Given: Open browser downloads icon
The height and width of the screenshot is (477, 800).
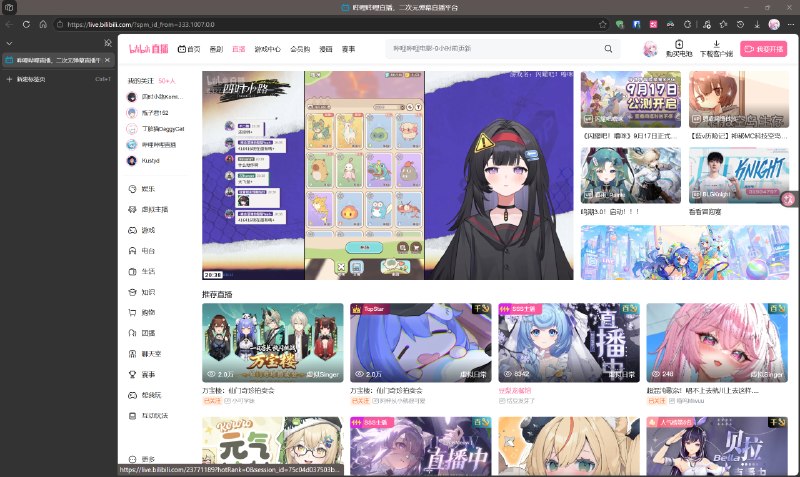Looking at the screenshot, I should (757, 24).
